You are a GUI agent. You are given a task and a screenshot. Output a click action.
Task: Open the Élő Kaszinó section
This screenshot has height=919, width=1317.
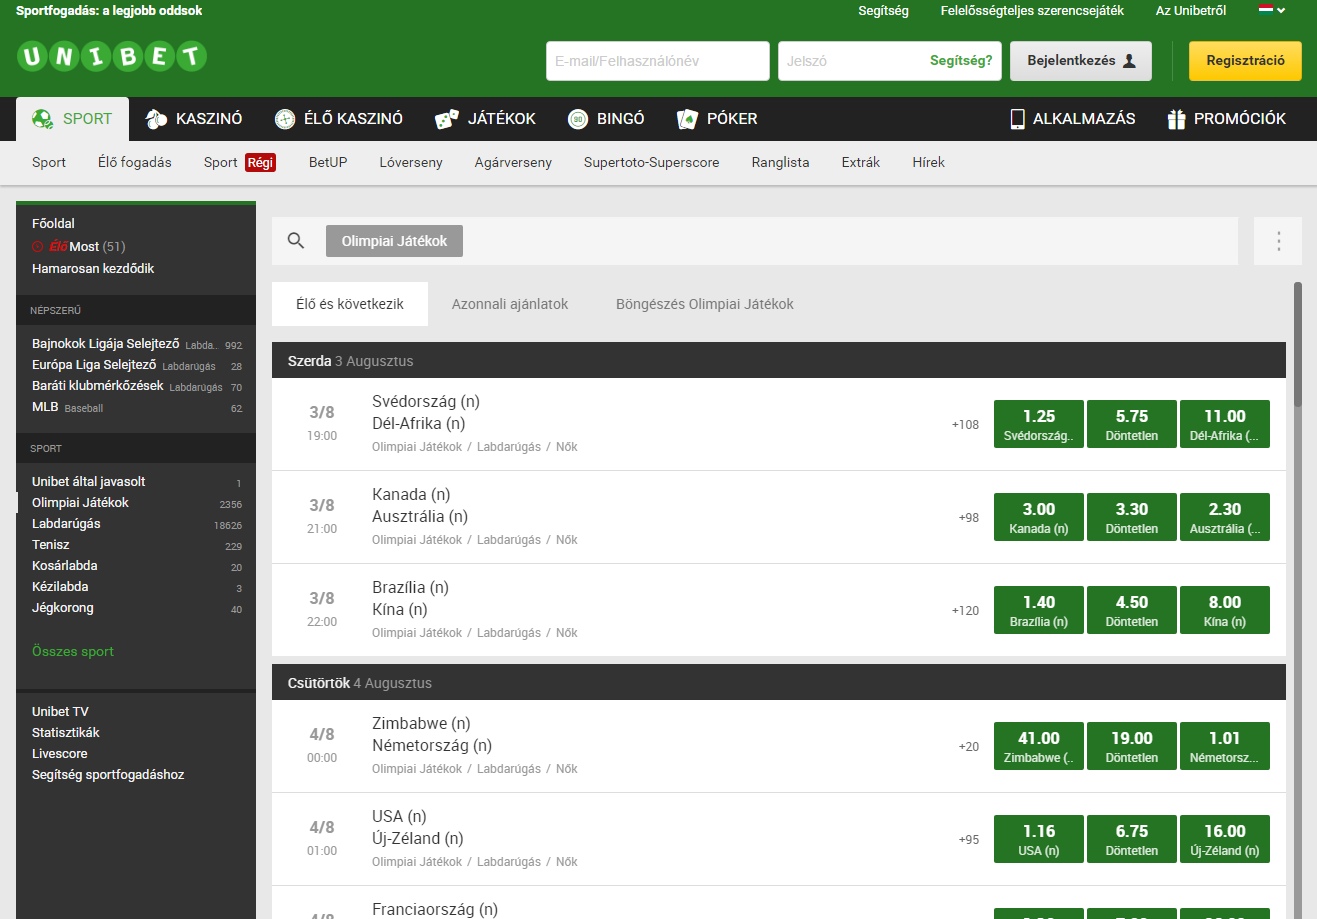[x=339, y=119]
